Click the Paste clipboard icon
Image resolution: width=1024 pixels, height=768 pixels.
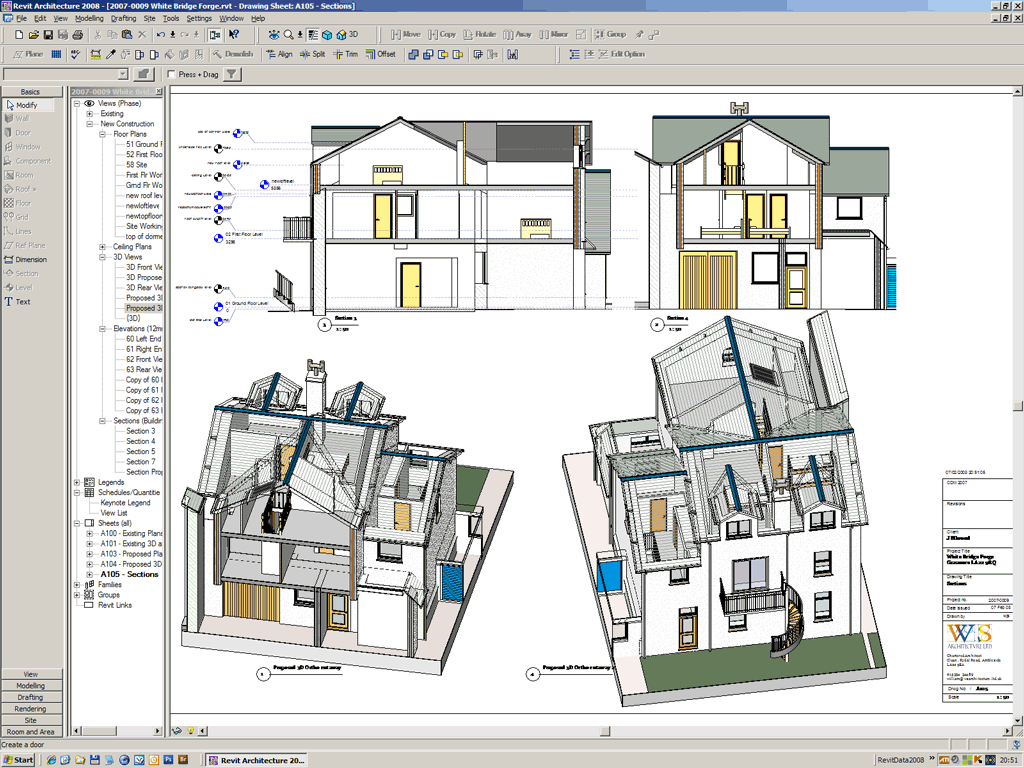coord(127,35)
